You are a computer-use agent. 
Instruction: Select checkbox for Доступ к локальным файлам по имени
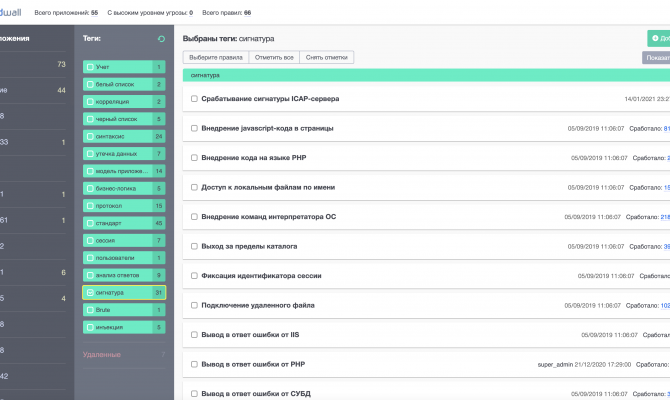click(x=194, y=187)
